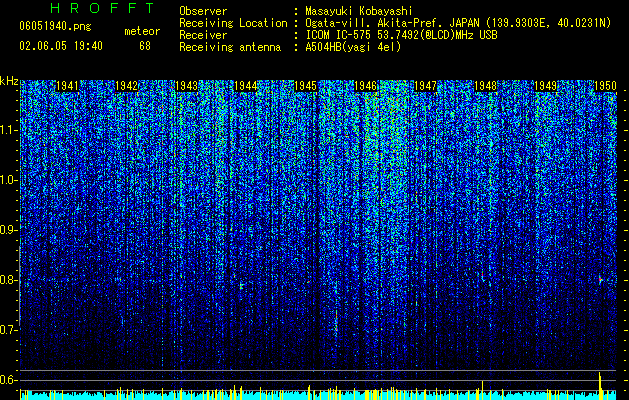Click the 0.6 kHz axis label
Screen dimensions: 629x400
point(9,380)
